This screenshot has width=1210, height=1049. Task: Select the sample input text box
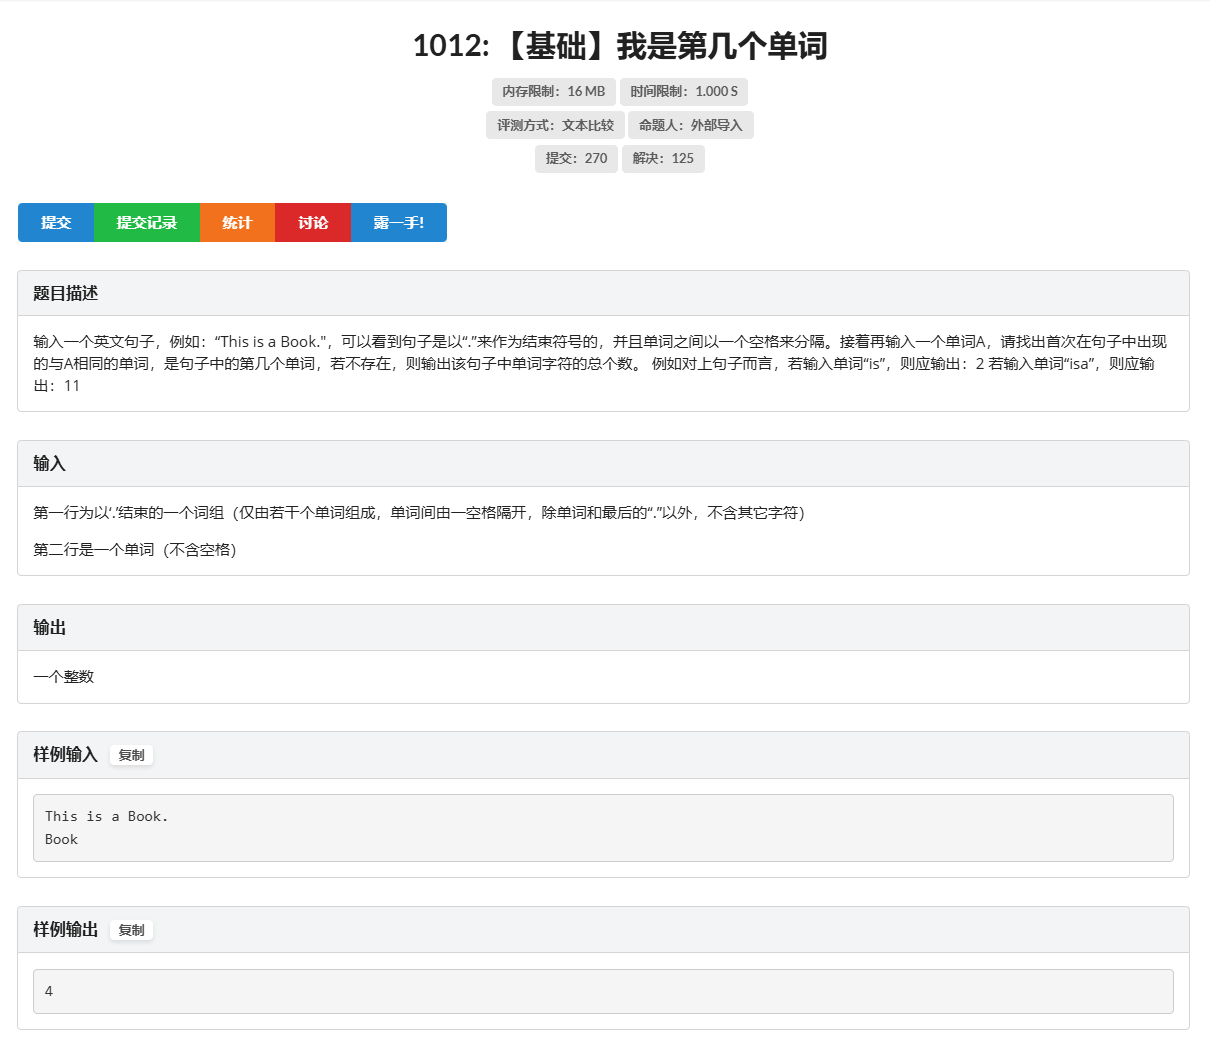tap(604, 827)
